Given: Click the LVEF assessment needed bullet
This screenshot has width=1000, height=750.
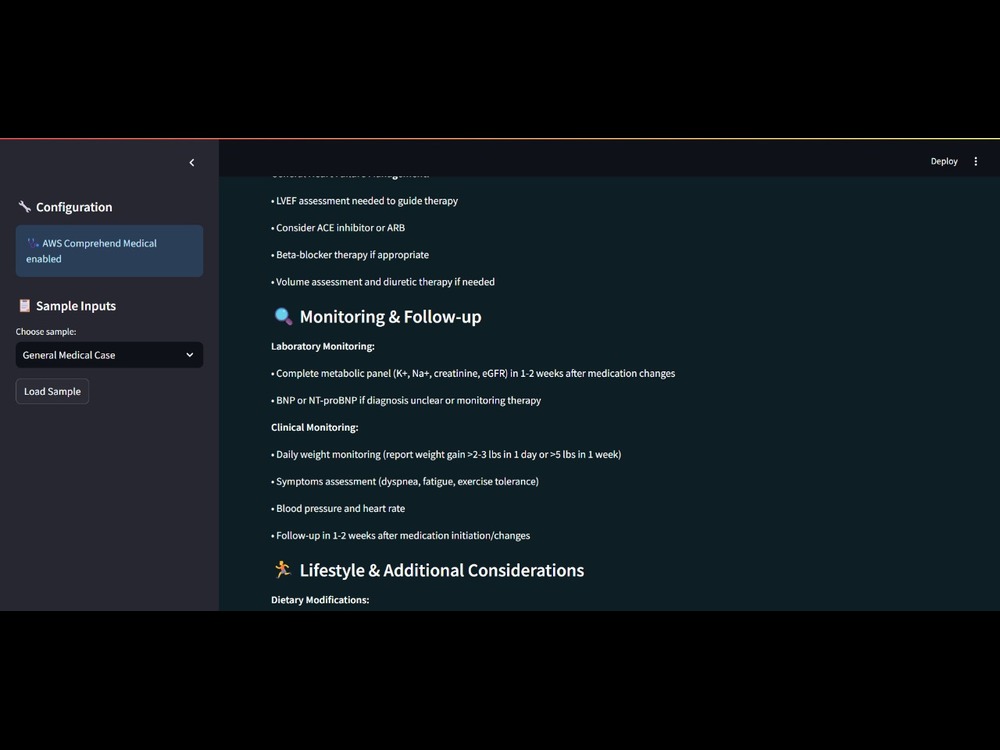Looking at the screenshot, I should 364,201.
